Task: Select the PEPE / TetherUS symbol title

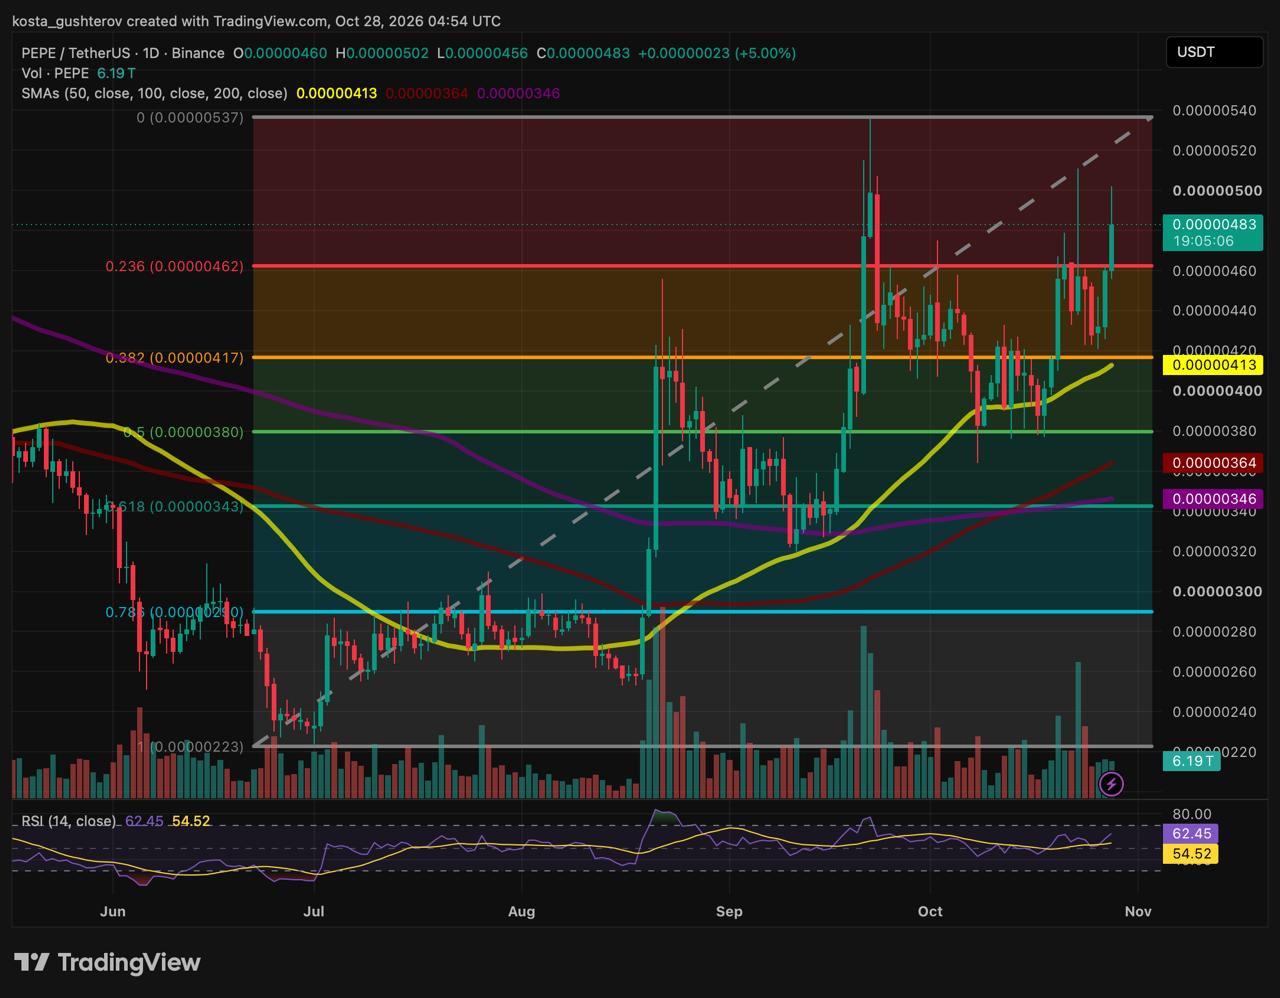Action: (x=123, y=52)
